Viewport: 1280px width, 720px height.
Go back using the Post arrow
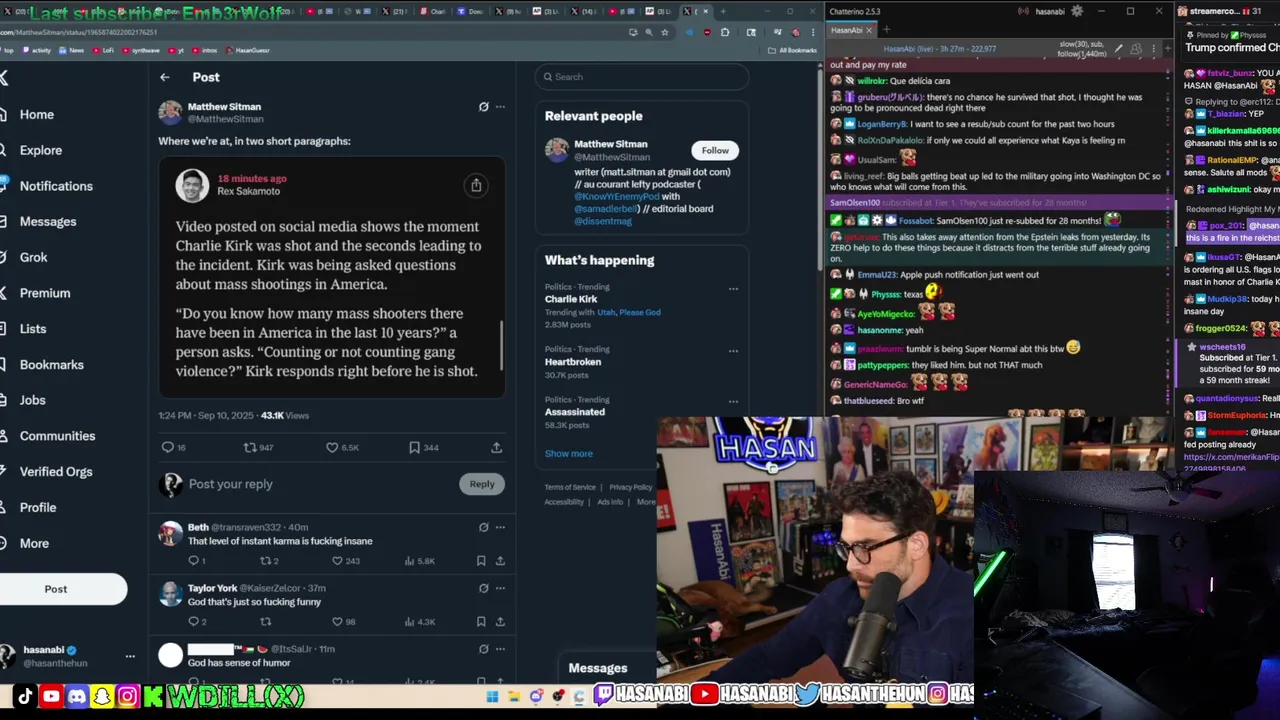pyautogui.click(x=165, y=77)
